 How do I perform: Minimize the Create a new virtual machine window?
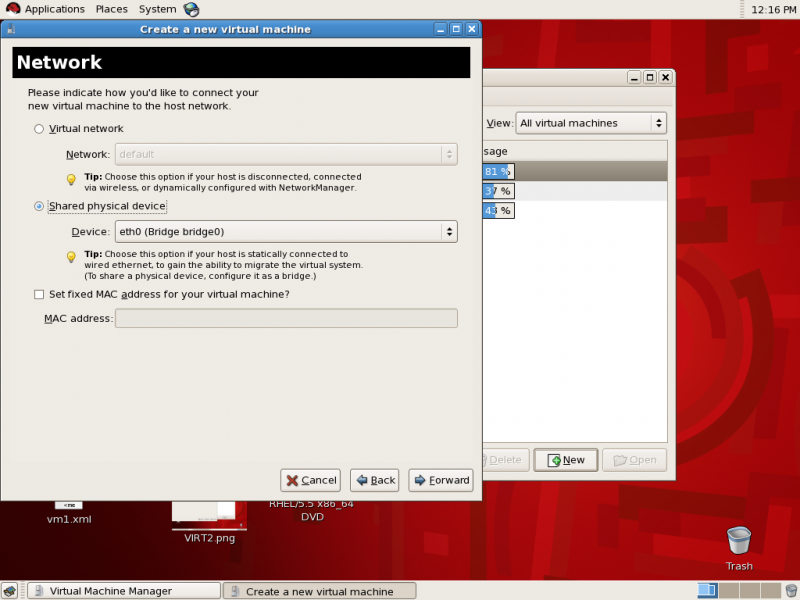pos(441,29)
